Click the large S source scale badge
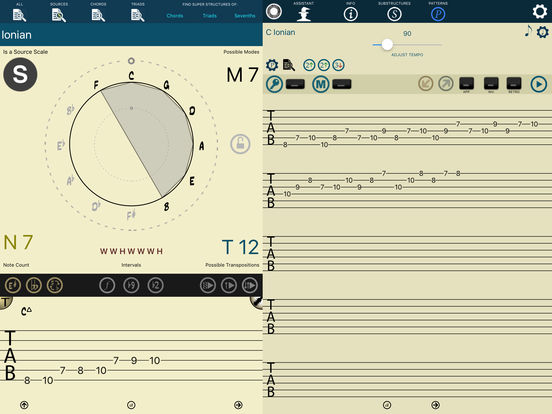 tap(20, 75)
